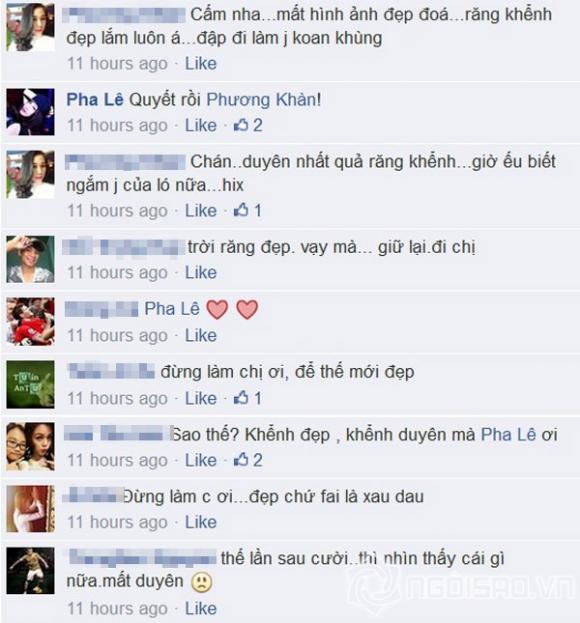Screen dimensions: 580x623
Task: Click the sad face emoji in last comment
Action: click(x=202, y=582)
